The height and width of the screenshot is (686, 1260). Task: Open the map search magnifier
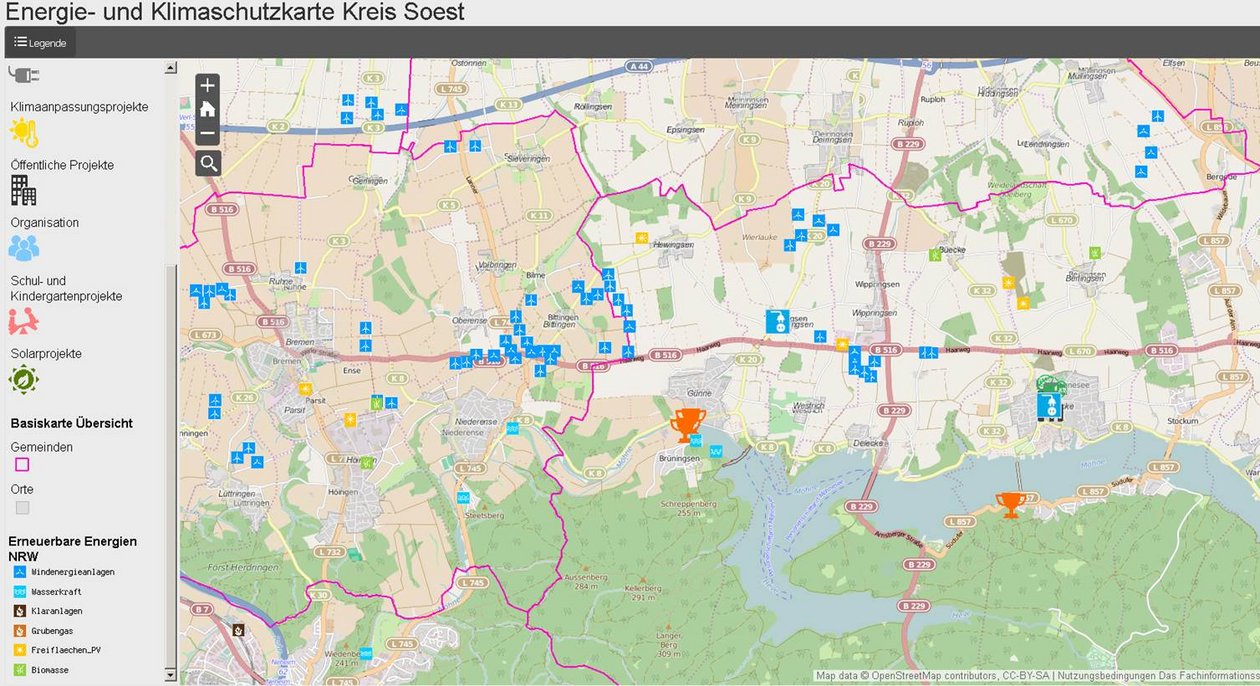click(208, 163)
